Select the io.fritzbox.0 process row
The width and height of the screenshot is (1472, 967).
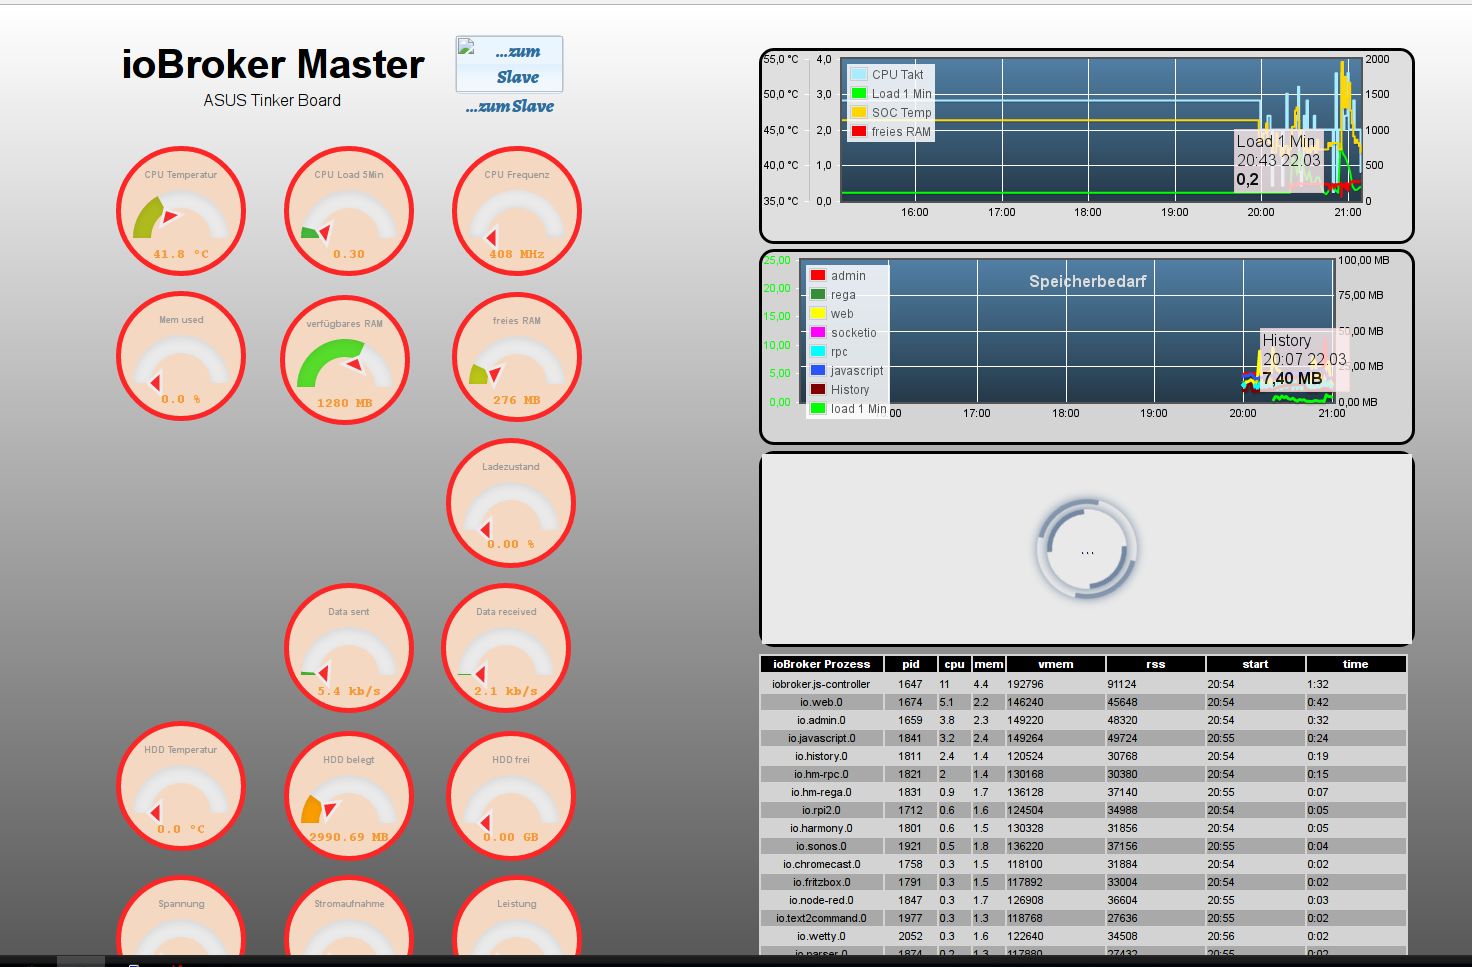(x=1084, y=882)
